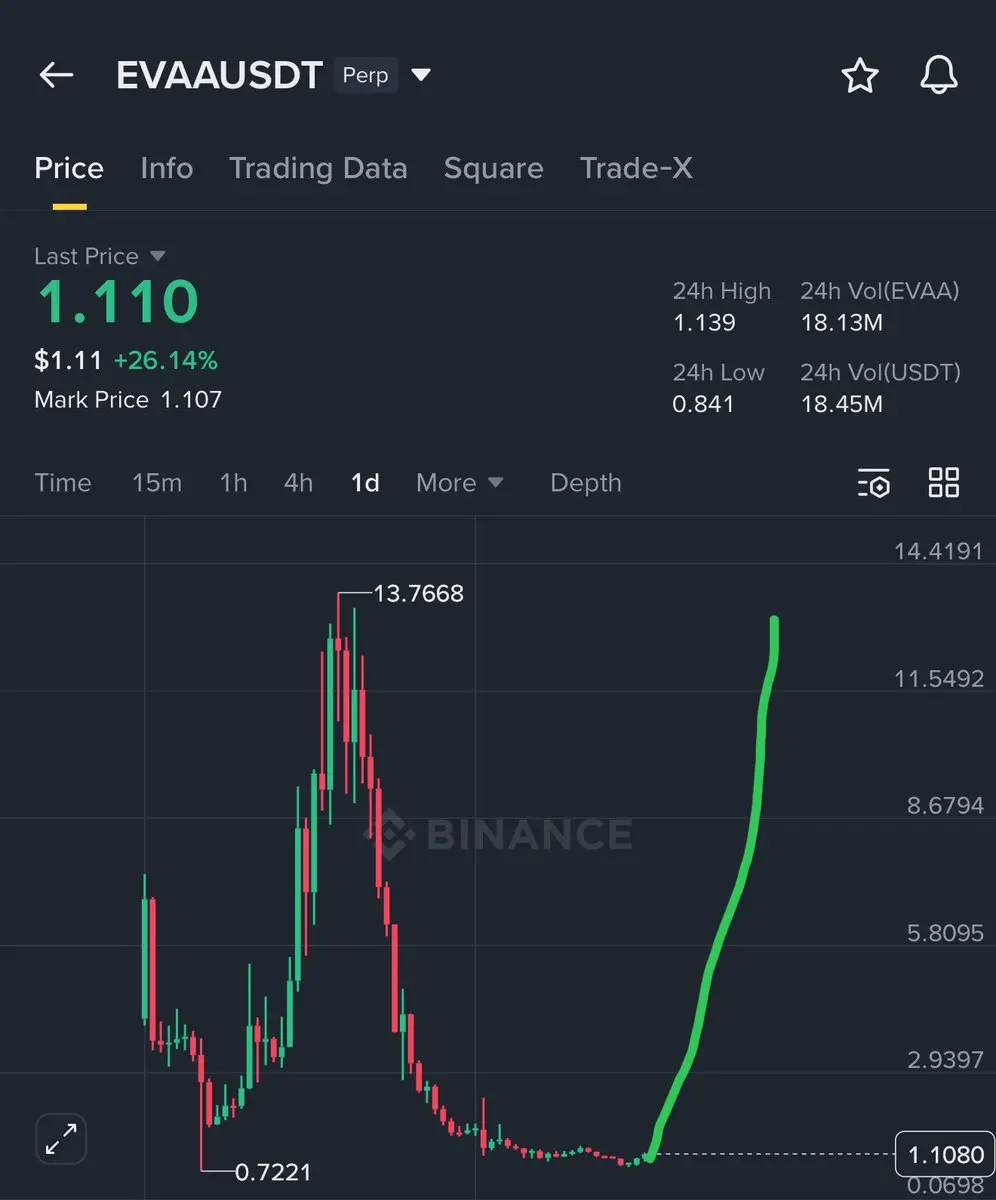Tap the 0.7221 chart low label
This screenshot has height=1200, width=996.
click(x=272, y=1171)
